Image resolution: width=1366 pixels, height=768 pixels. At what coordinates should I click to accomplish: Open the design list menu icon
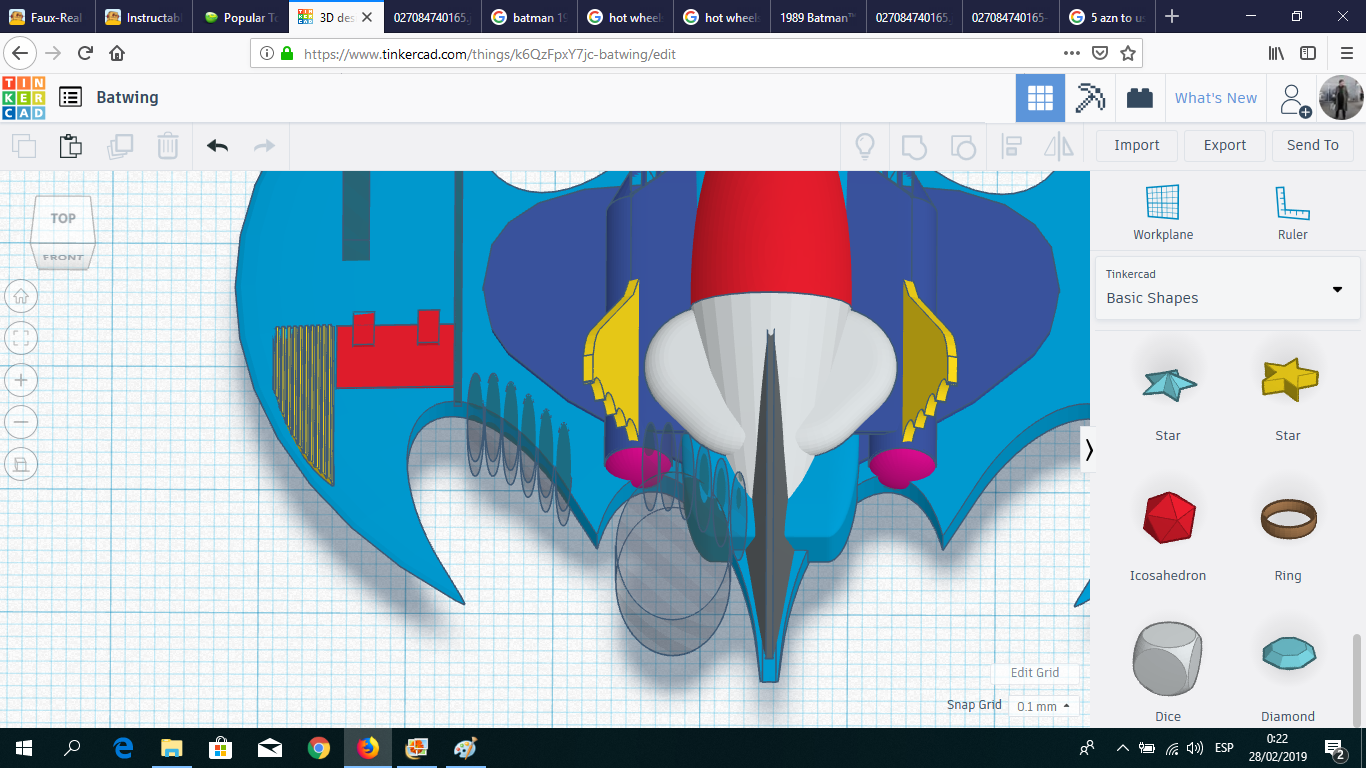point(70,97)
